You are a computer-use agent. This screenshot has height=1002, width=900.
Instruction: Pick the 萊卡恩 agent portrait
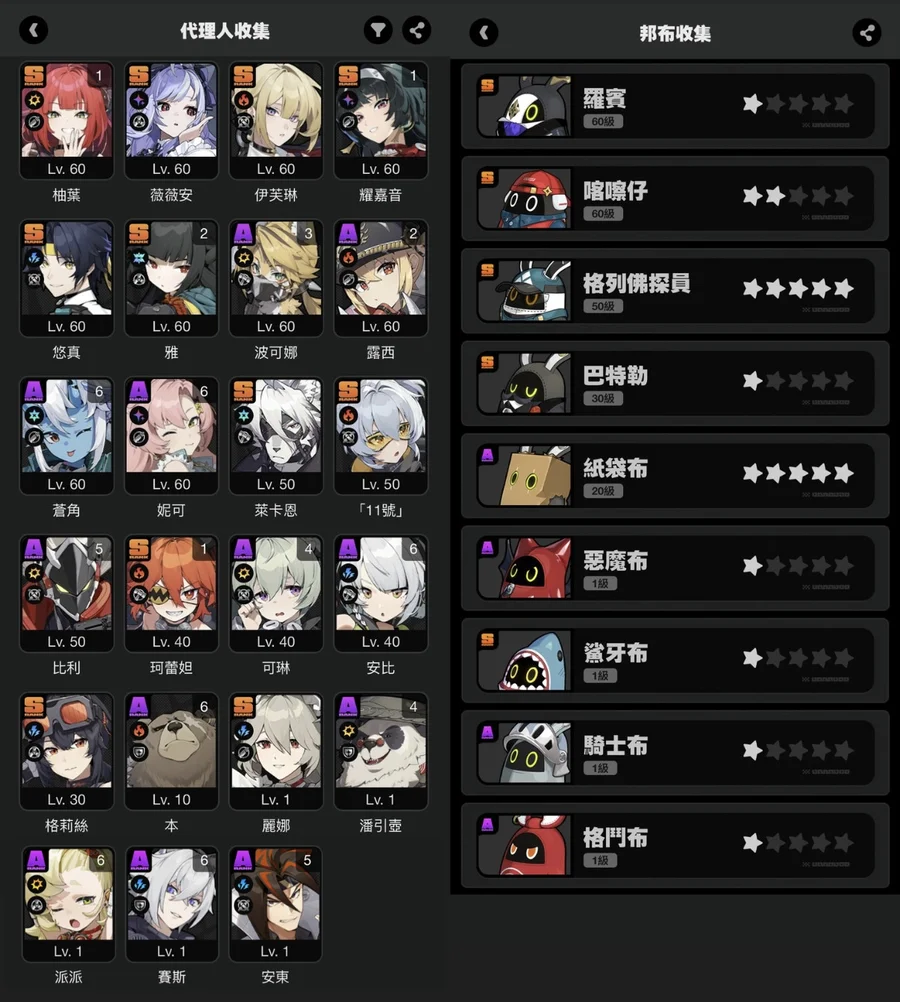[276, 436]
